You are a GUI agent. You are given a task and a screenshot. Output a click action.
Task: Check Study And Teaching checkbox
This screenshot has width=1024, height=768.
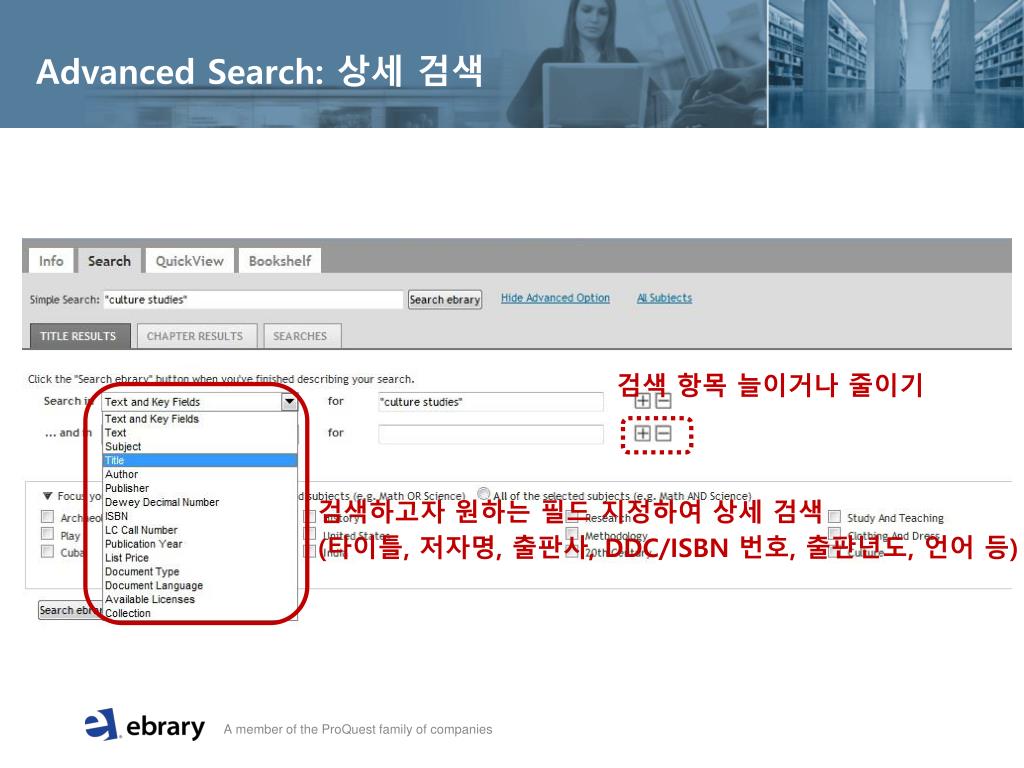pos(834,517)
